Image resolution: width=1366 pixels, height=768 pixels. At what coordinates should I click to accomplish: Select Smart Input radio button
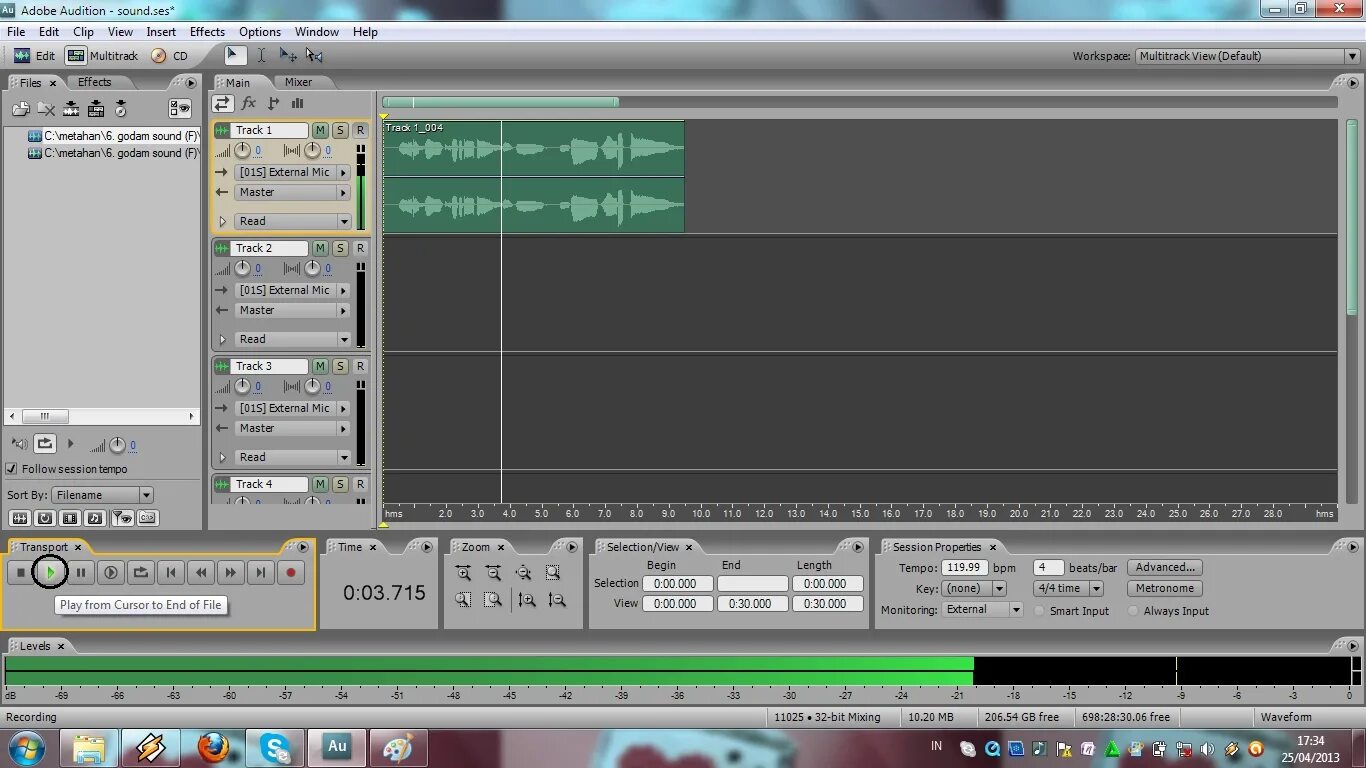click(1040, 611)
